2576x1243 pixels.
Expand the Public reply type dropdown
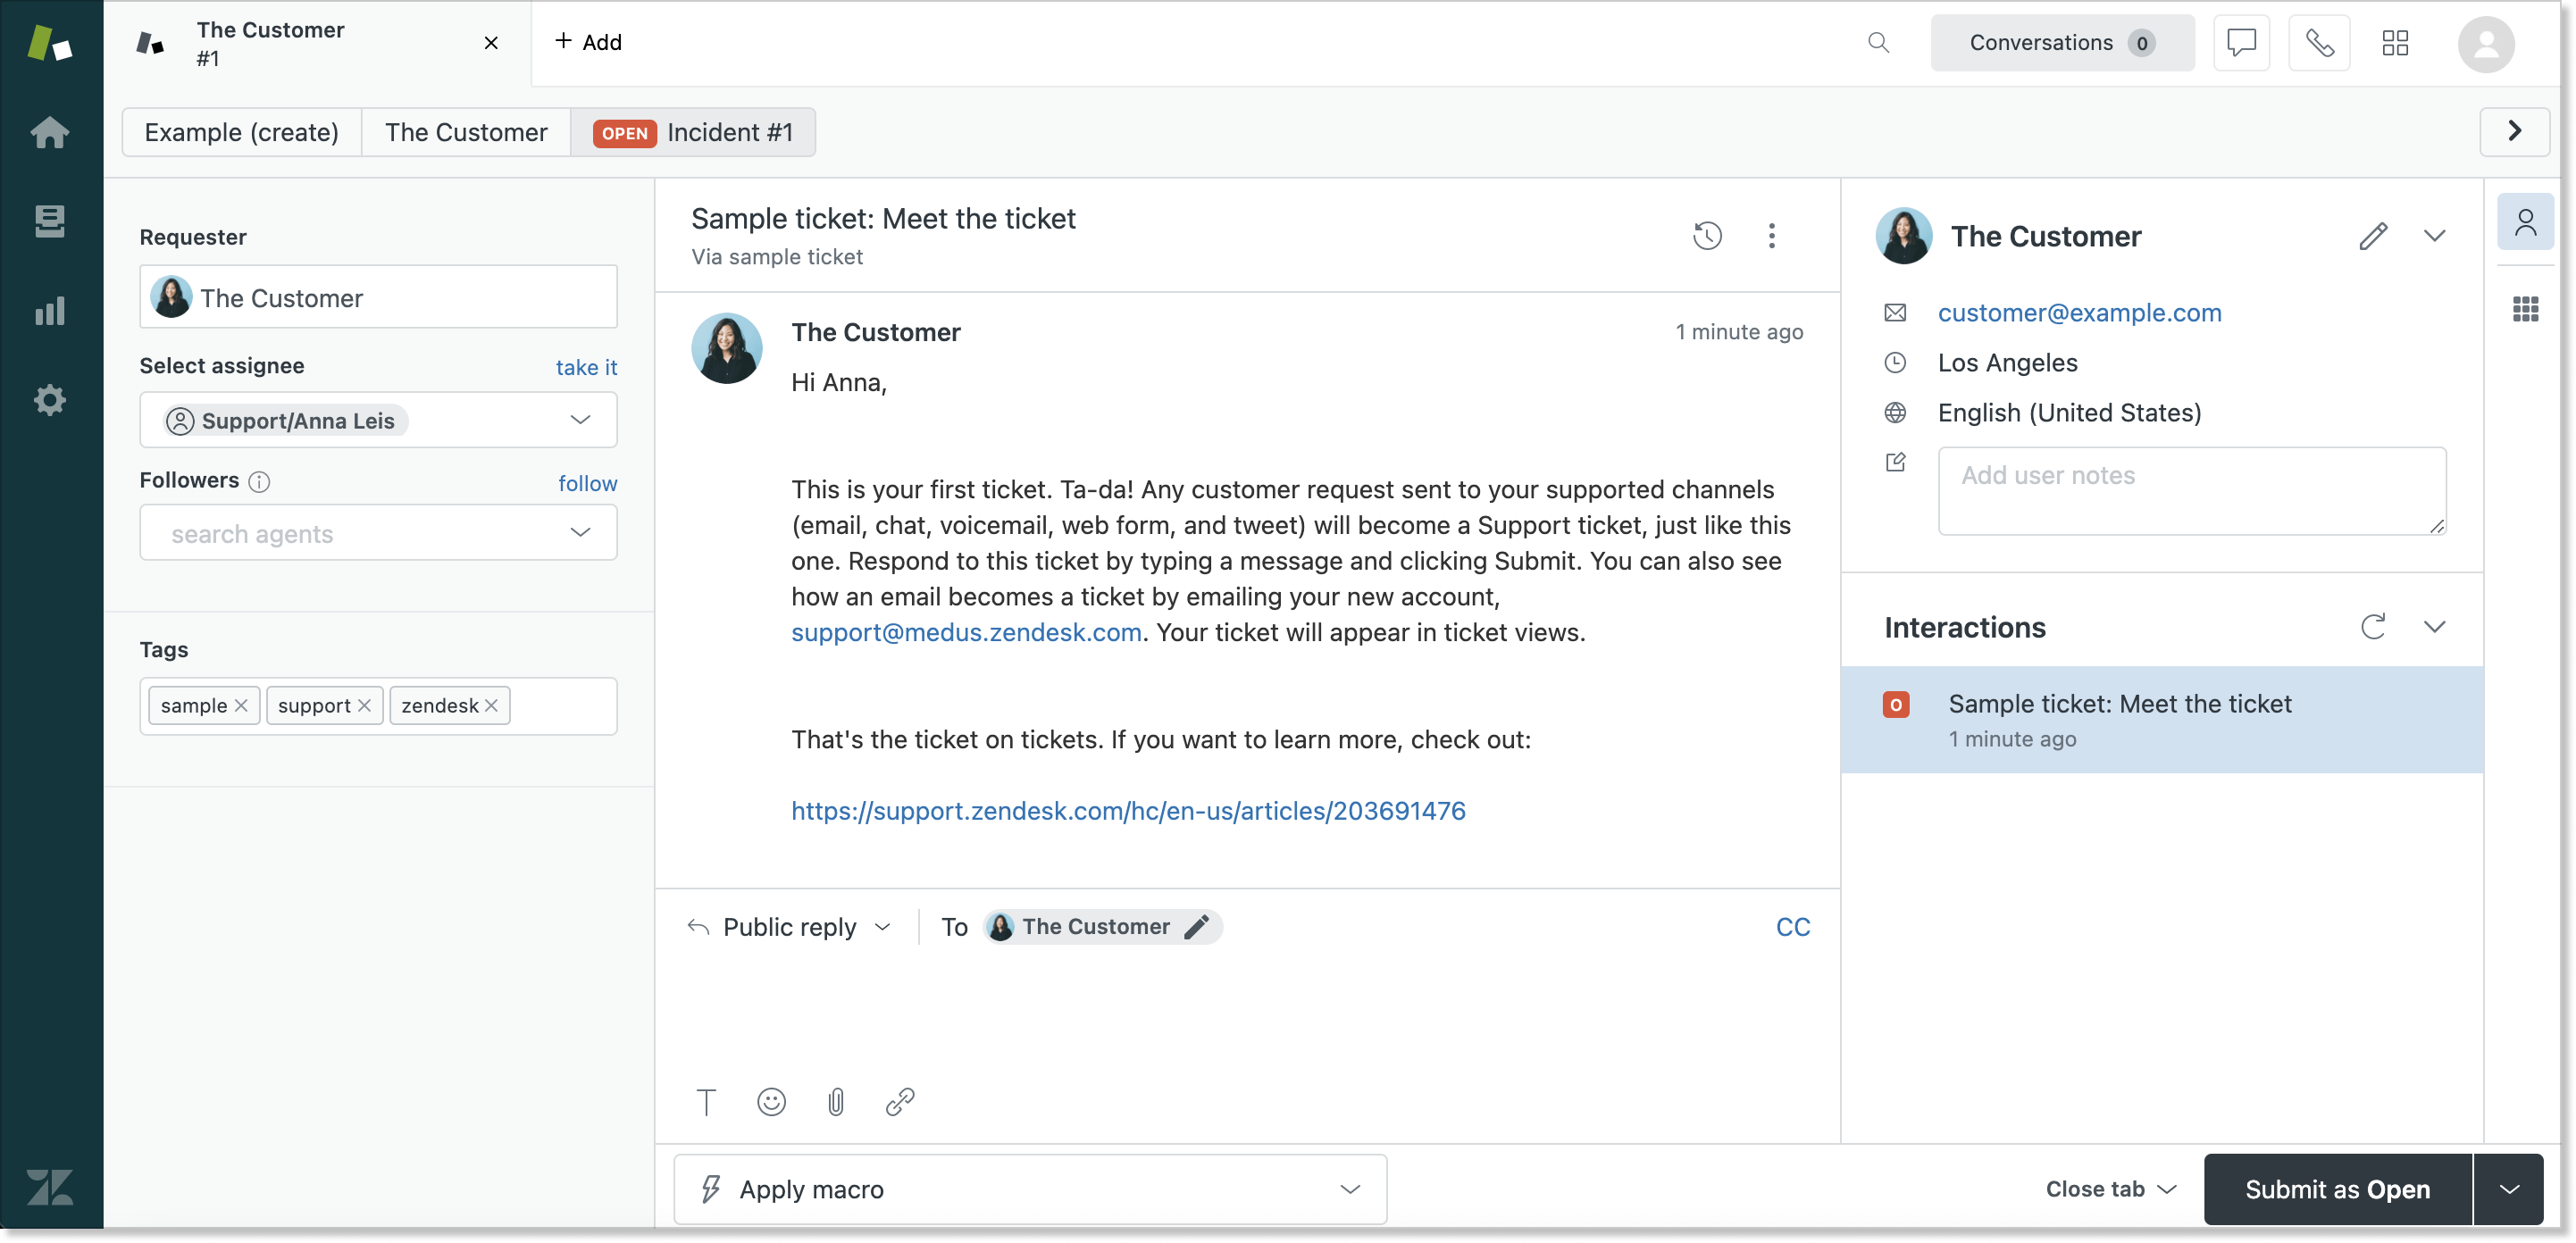[882, 926]
